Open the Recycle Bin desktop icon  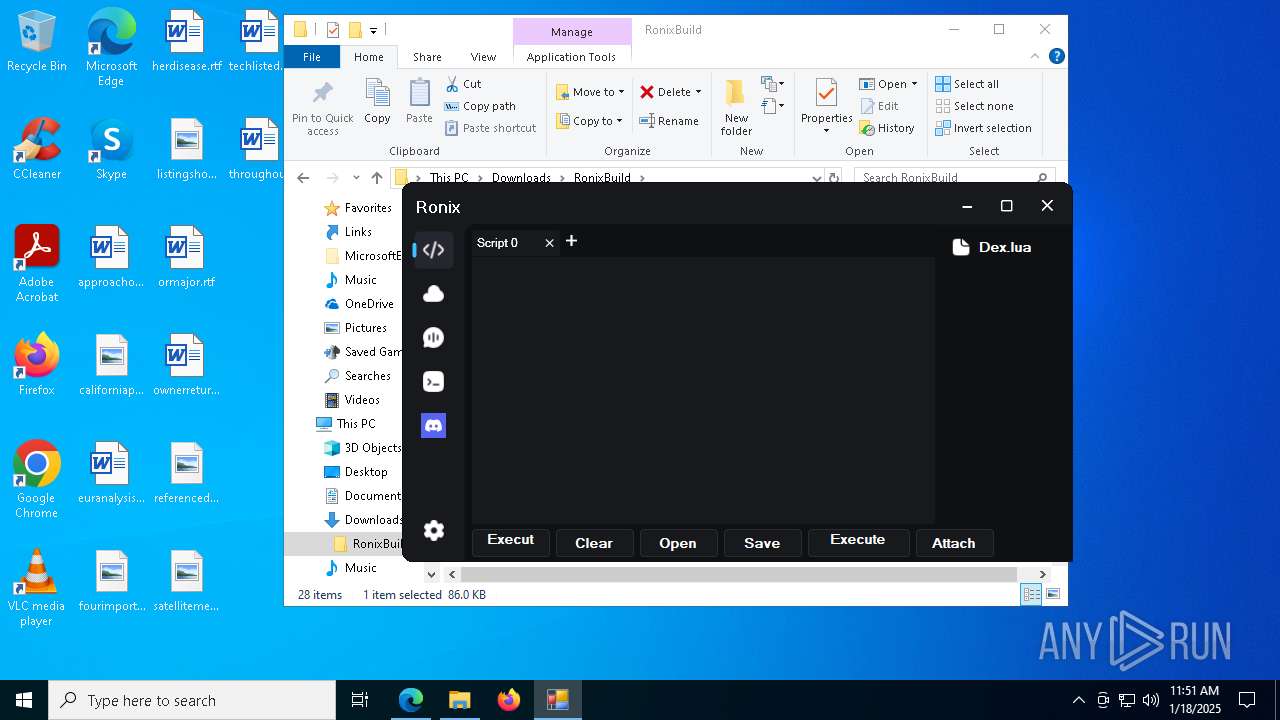pyautogui.click(x=37, y=42)
